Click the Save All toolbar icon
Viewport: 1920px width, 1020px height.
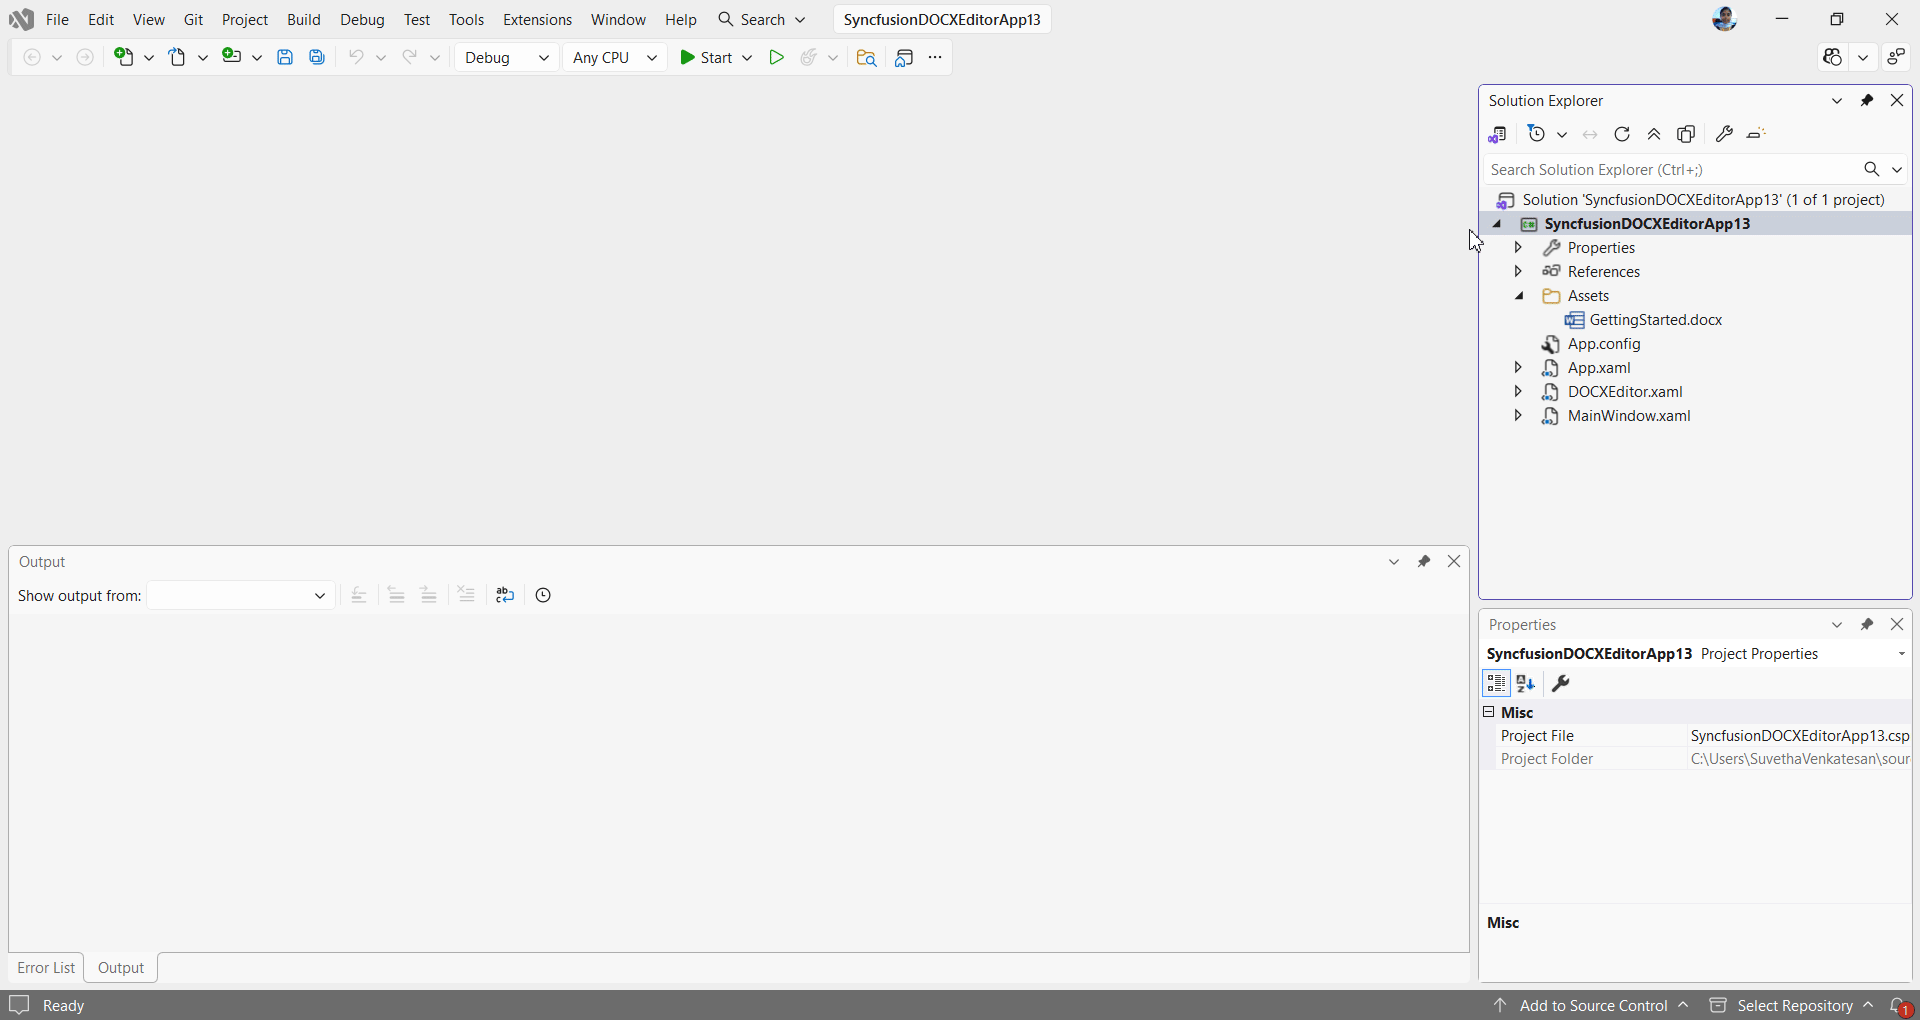coord(316,57)
